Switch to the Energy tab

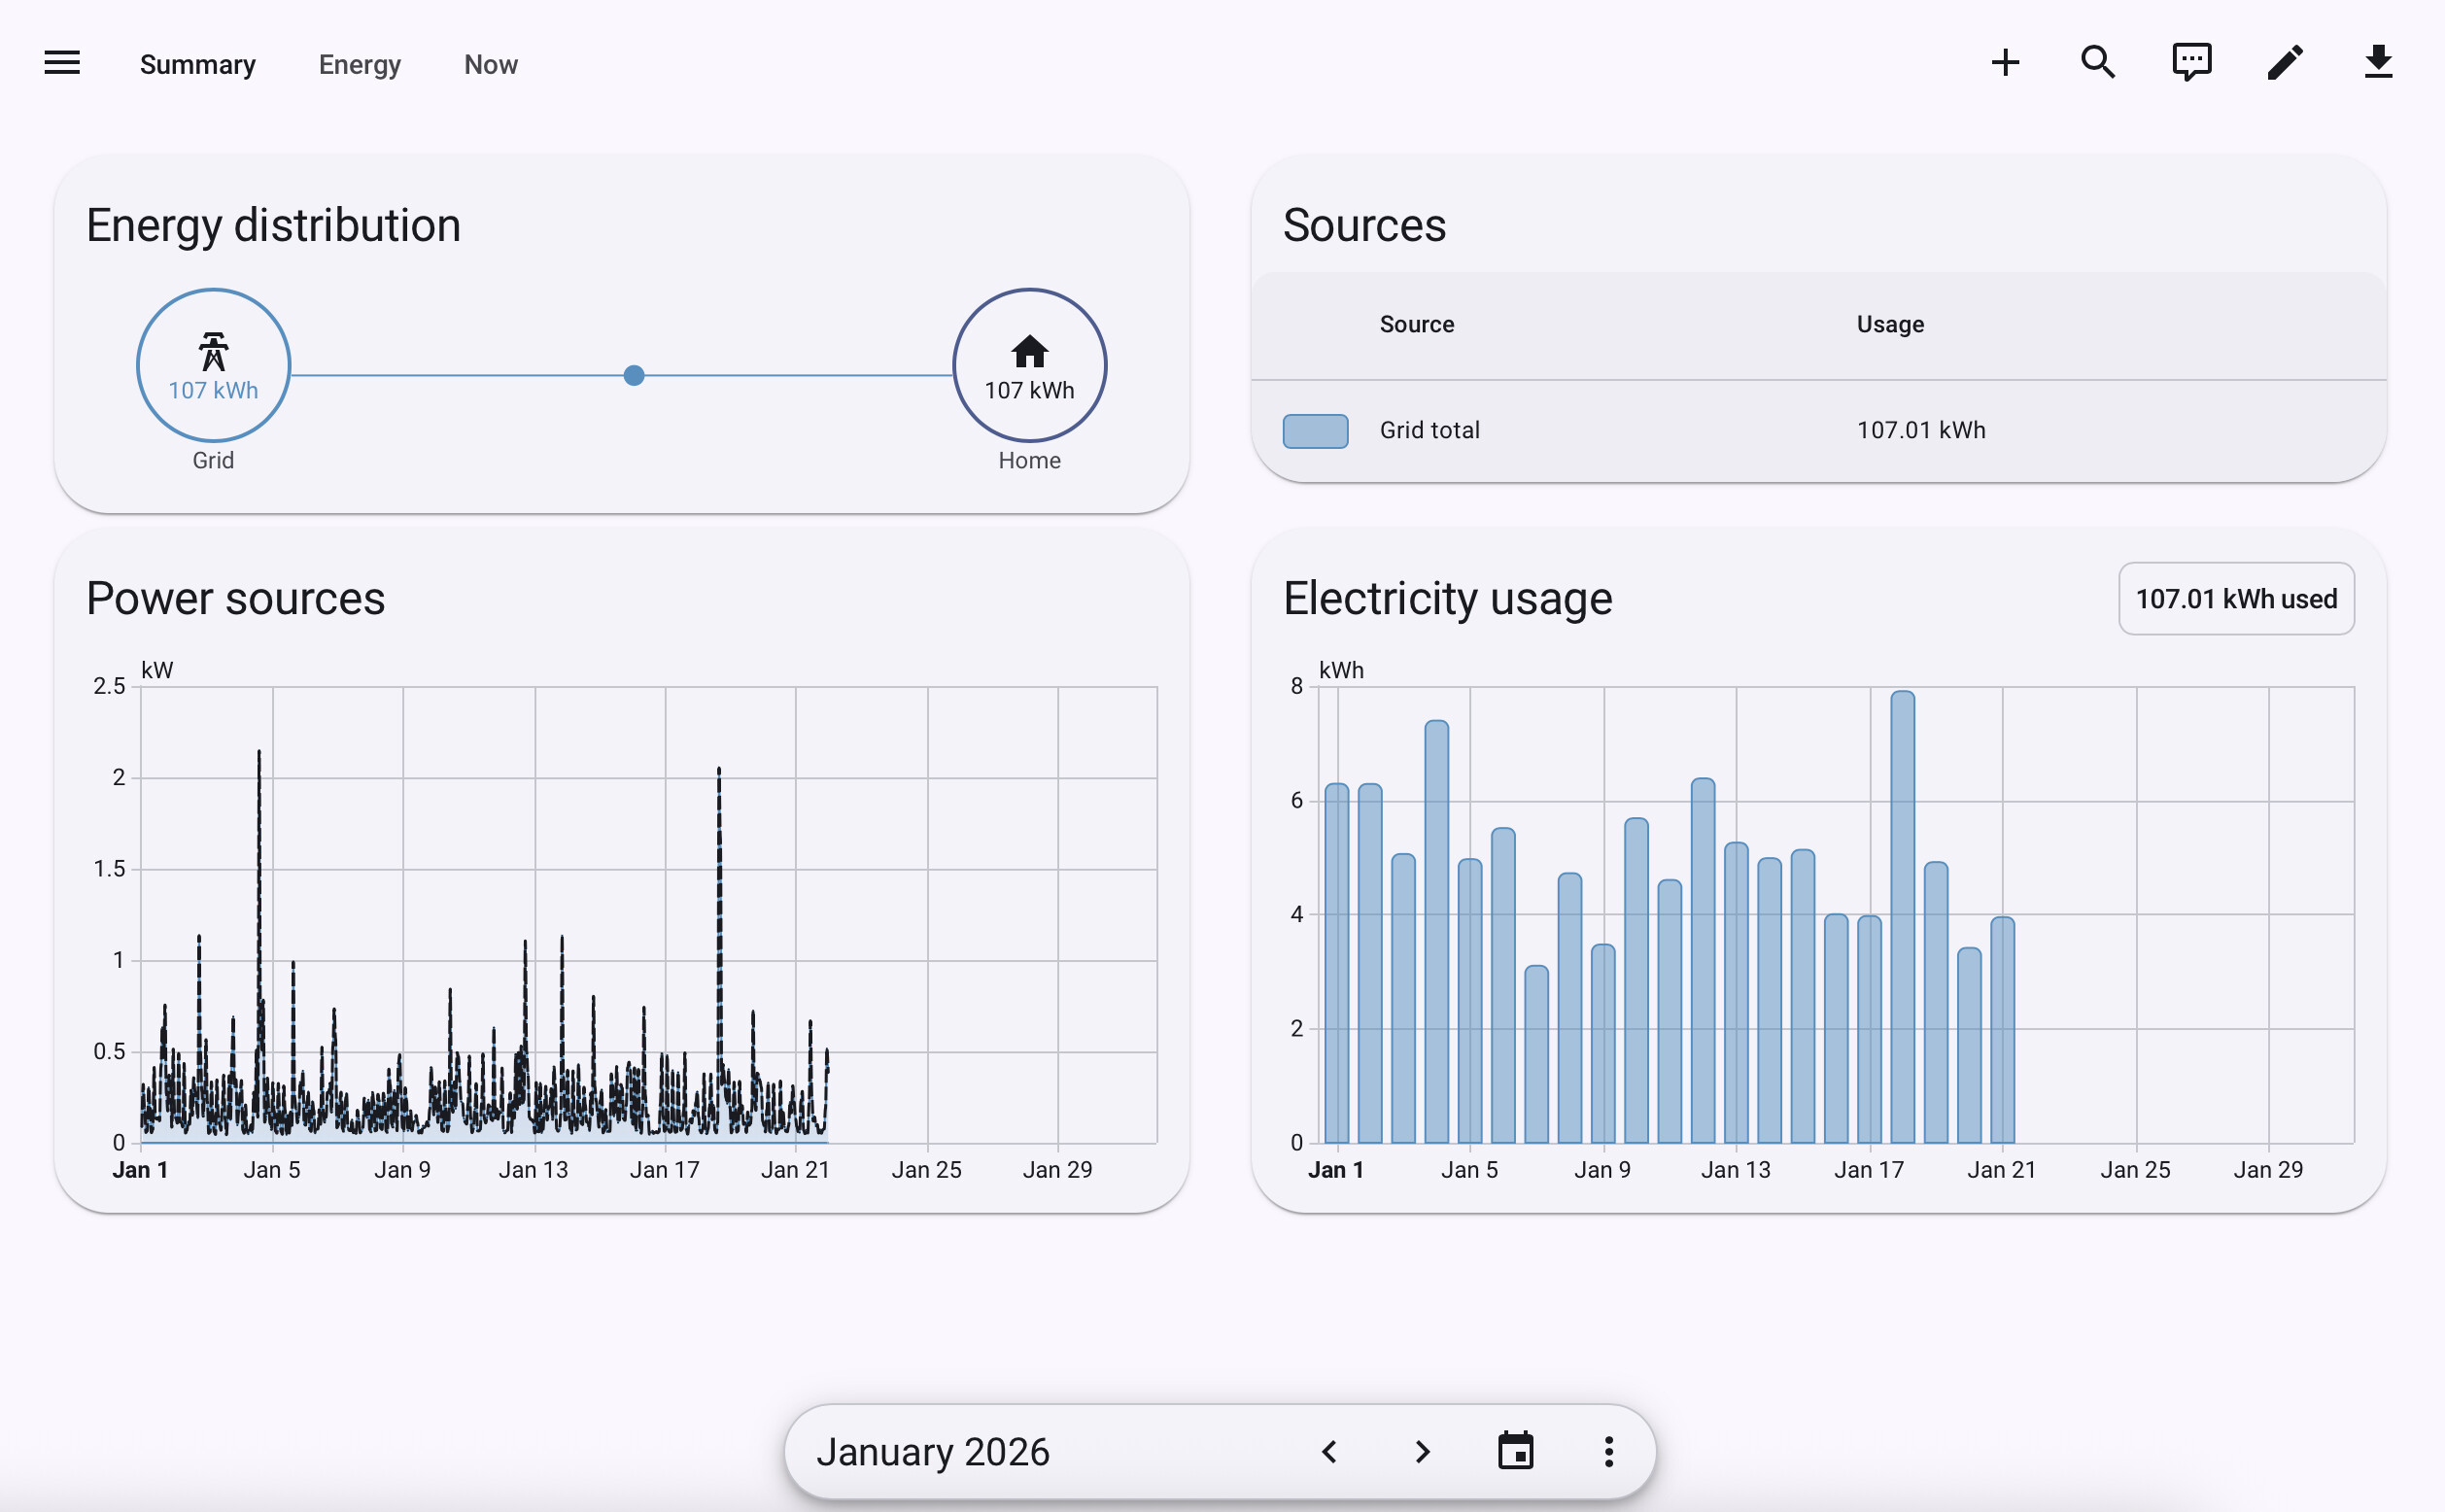359,65
